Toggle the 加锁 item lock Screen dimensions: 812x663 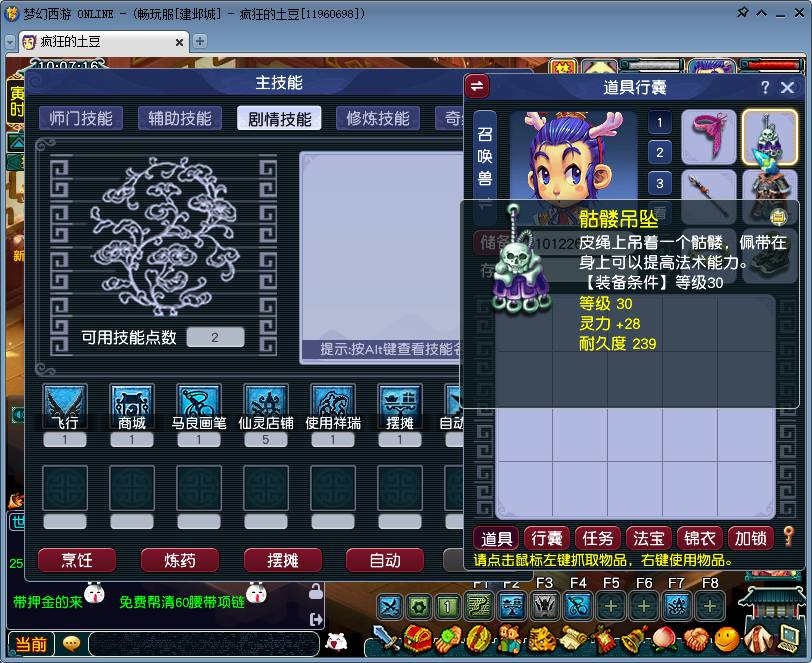coord(750,538)
